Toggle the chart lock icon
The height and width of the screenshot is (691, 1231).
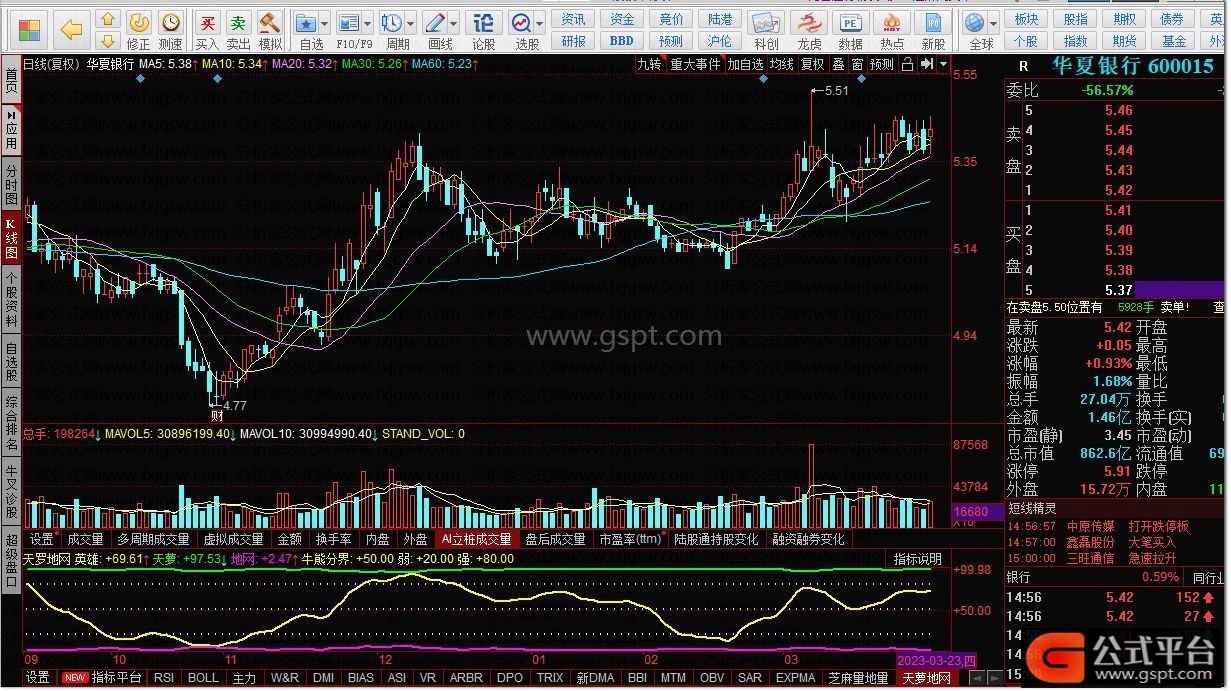[907, 64]
